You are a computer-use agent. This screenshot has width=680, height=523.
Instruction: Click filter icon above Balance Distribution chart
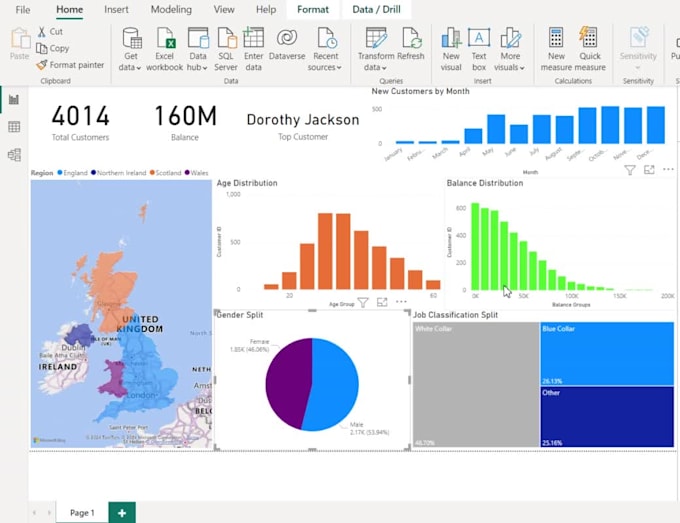(x=630, y=170)
